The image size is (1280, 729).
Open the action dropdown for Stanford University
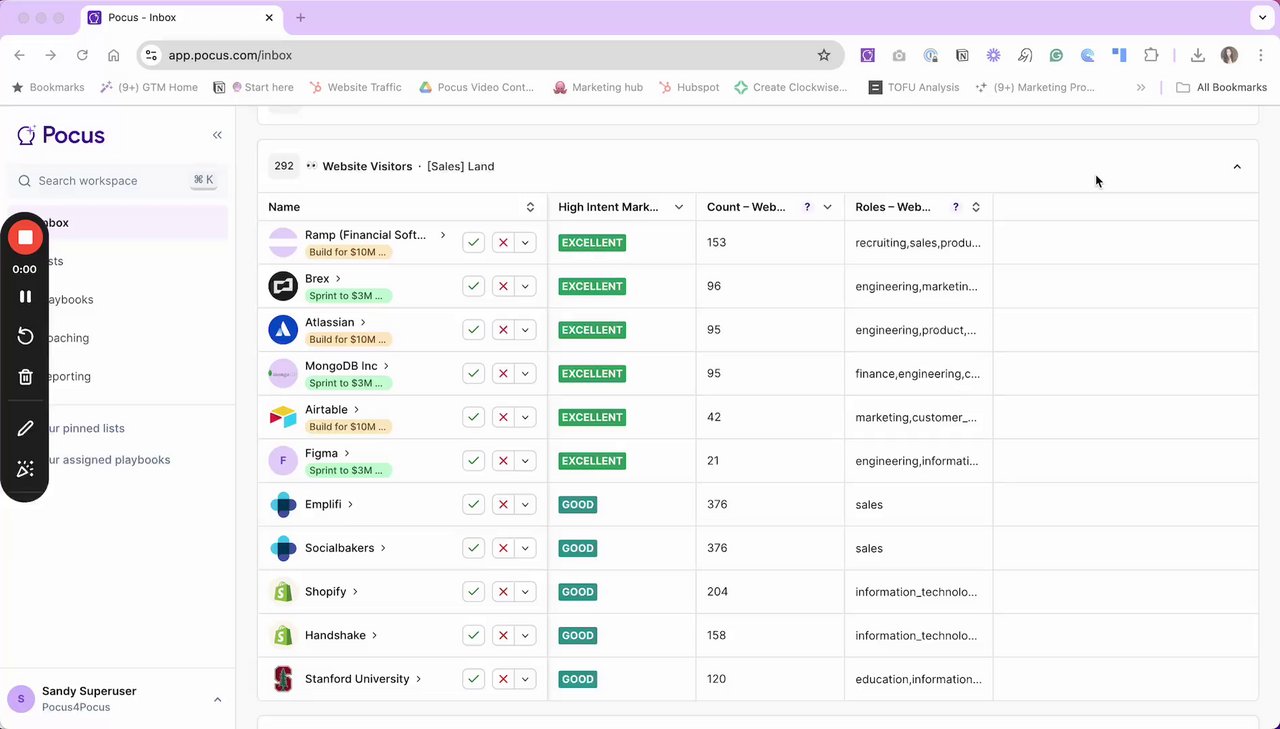pyautogui.click(x=525, y=679)
